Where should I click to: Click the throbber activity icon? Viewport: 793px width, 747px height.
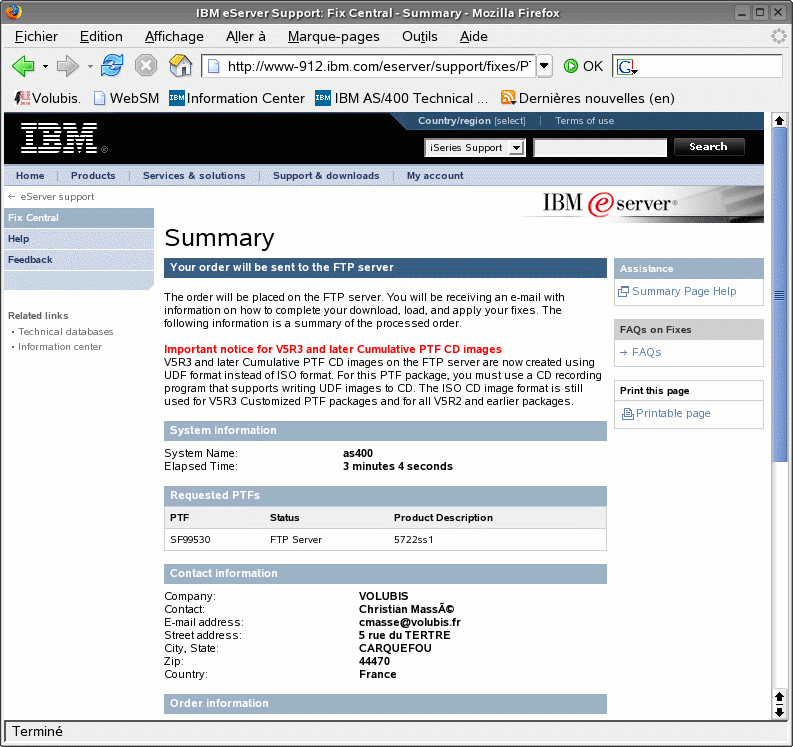778,36
